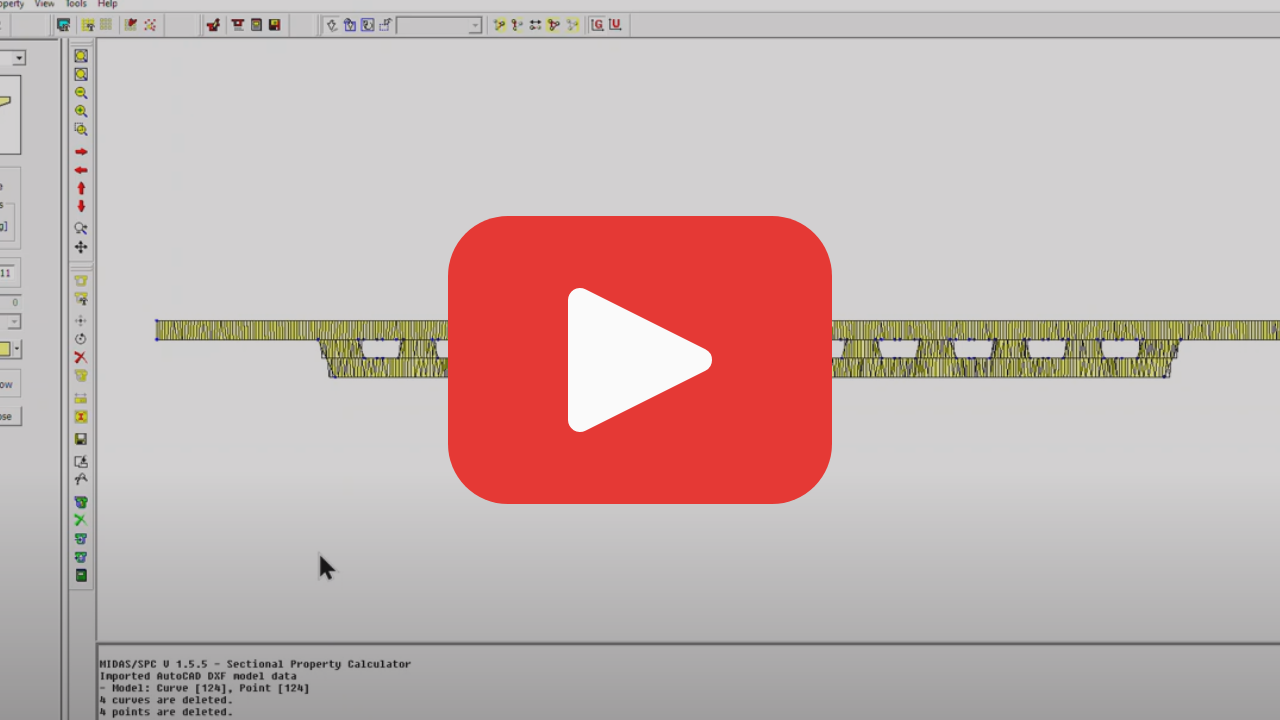Open the dropdown at top of left panel
Screen dimensions: 1280x720
[18, 59]
